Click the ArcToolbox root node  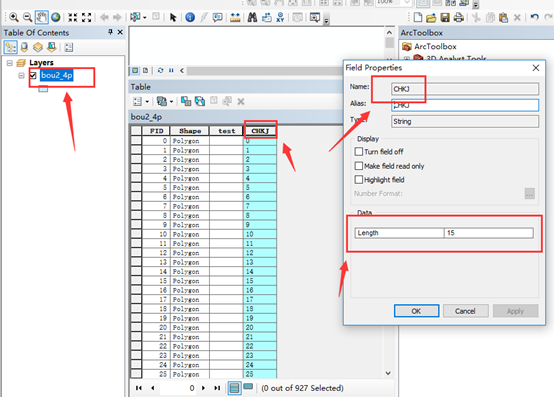(435, 46)
